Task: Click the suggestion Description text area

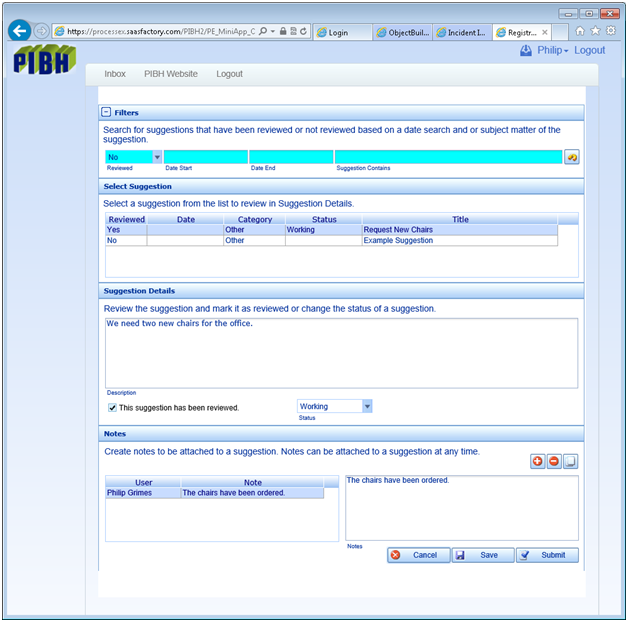Action: (x=342, y=353)
